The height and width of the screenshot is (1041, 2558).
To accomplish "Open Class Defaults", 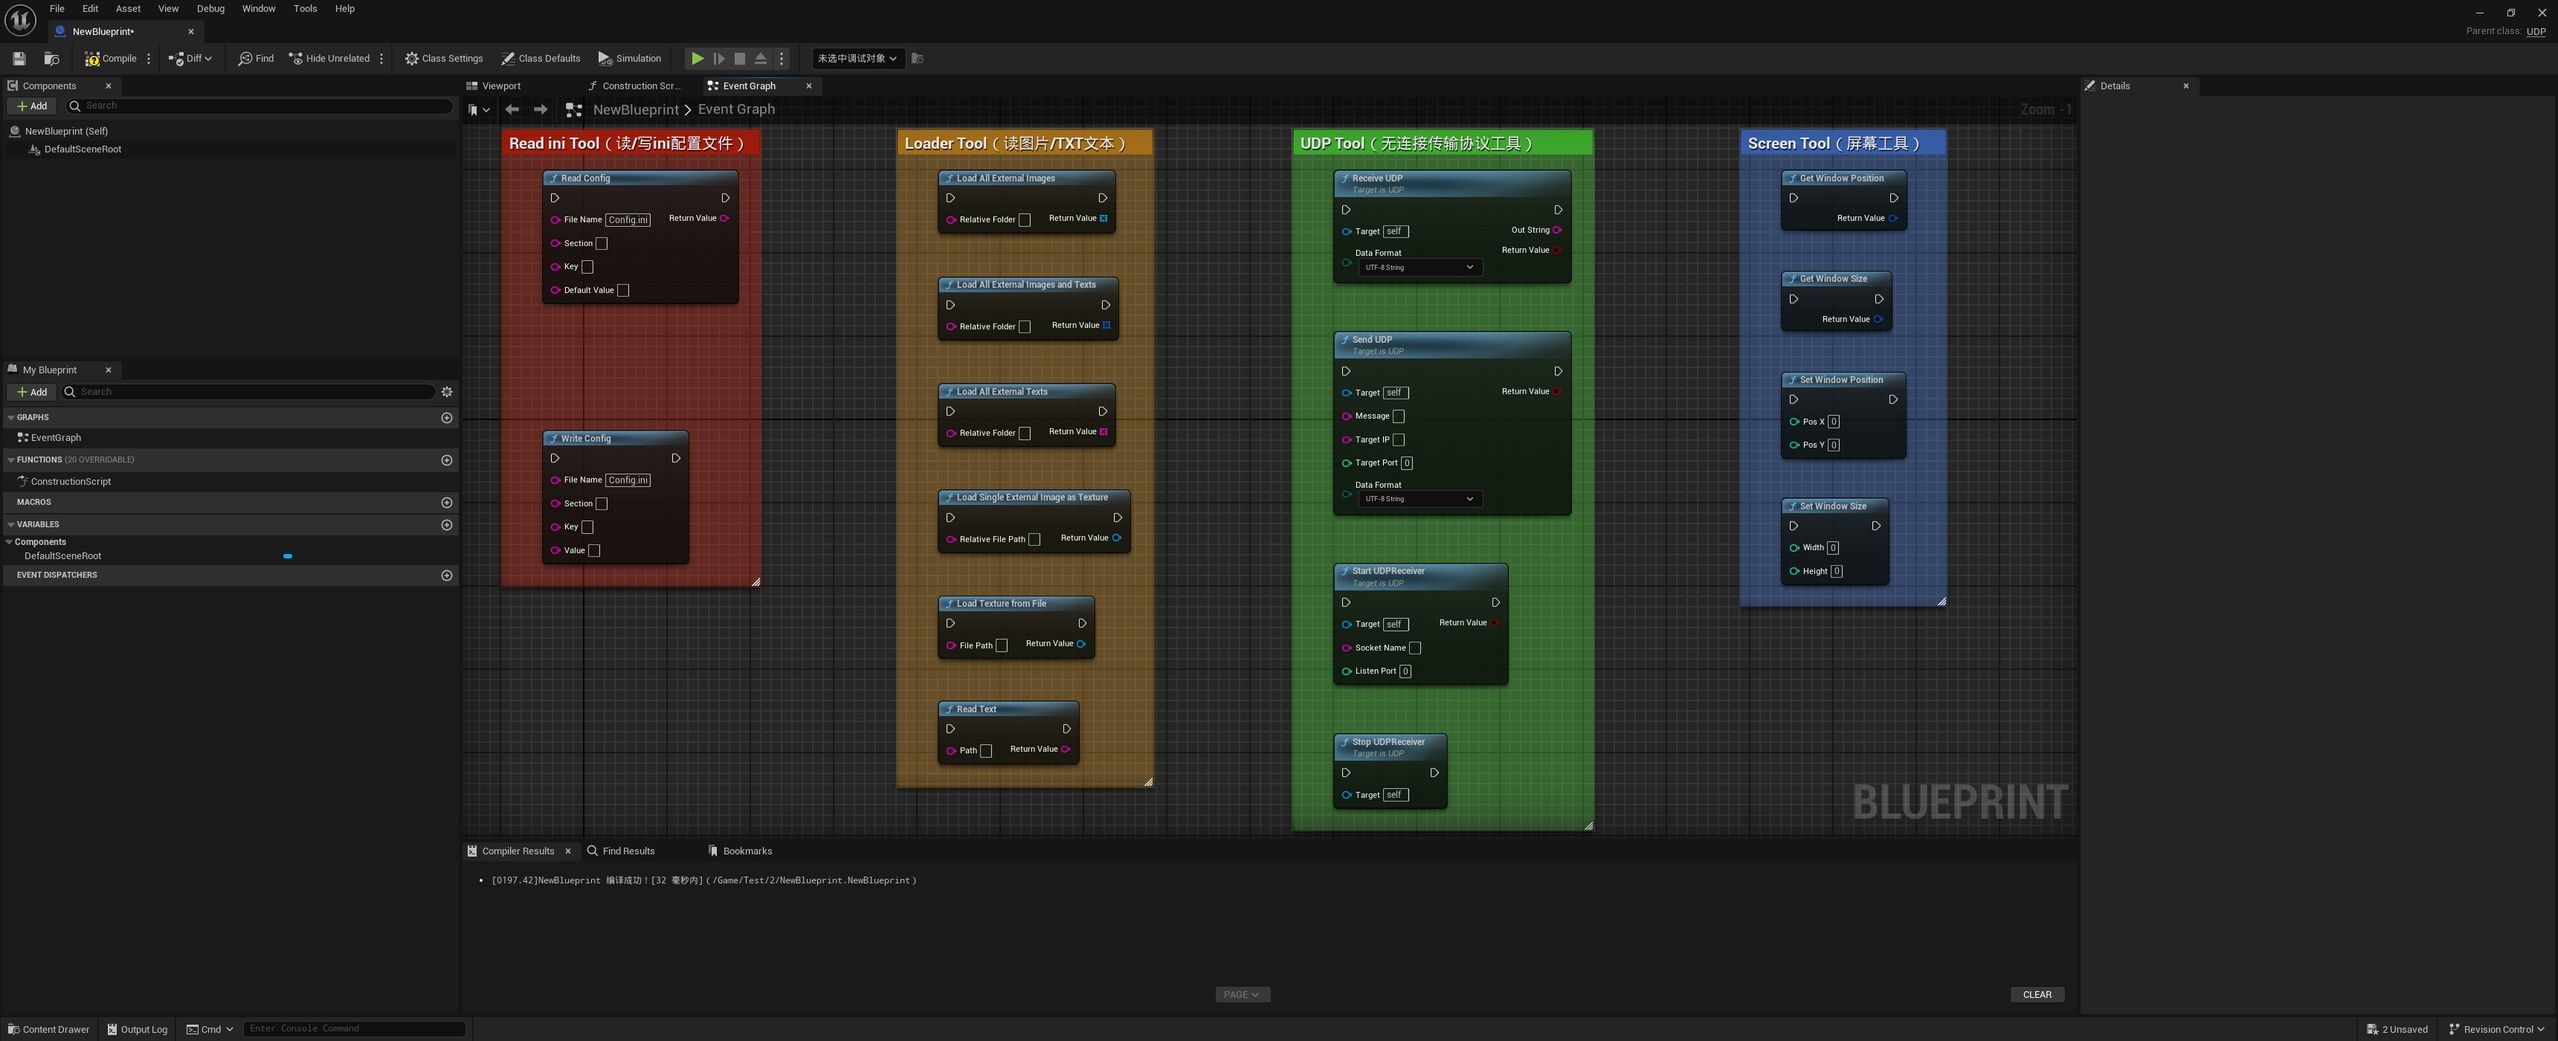I will [540, 58].
